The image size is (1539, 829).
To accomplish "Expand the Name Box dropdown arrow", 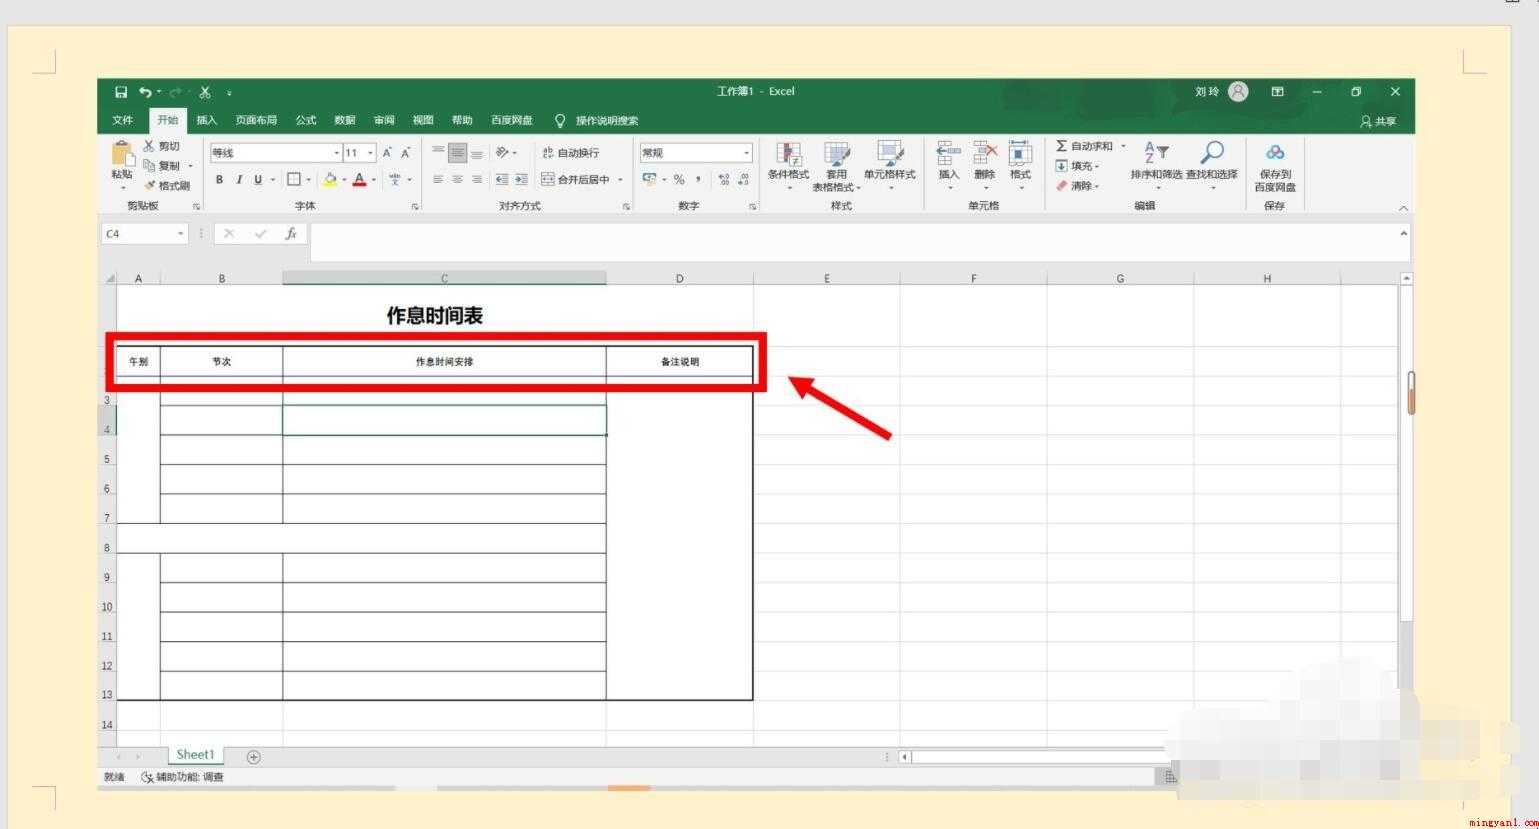I will 181,234.
